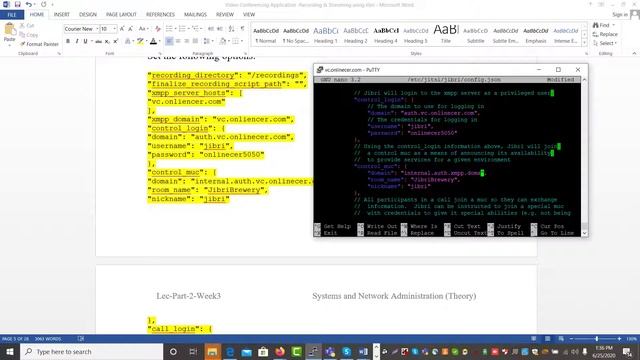The image size is (640, 360).
Task: Clear all formatting
Action: pyautogui.click(x=158, y=29)
